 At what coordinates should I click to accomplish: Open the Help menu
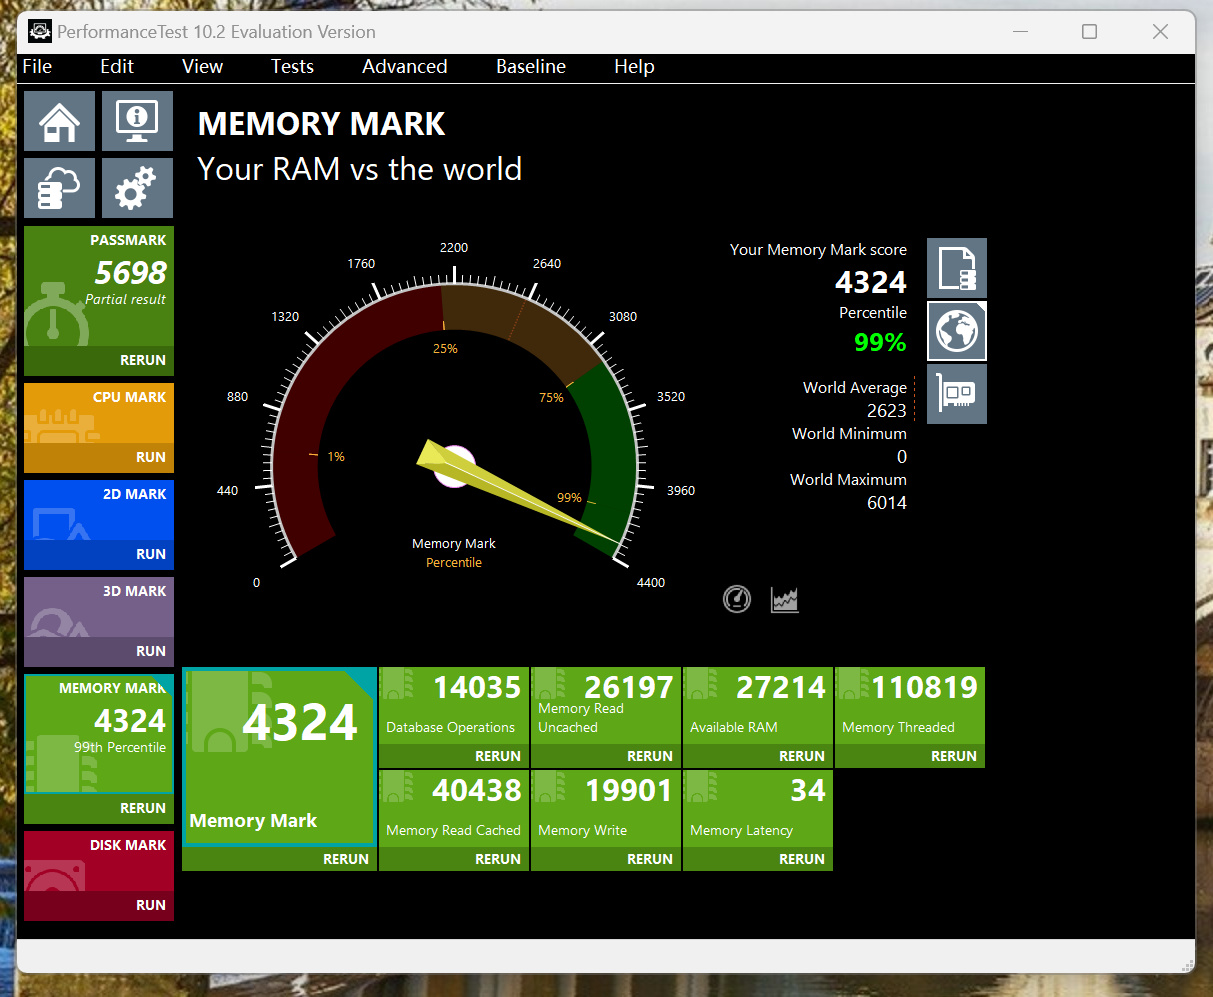634,67
